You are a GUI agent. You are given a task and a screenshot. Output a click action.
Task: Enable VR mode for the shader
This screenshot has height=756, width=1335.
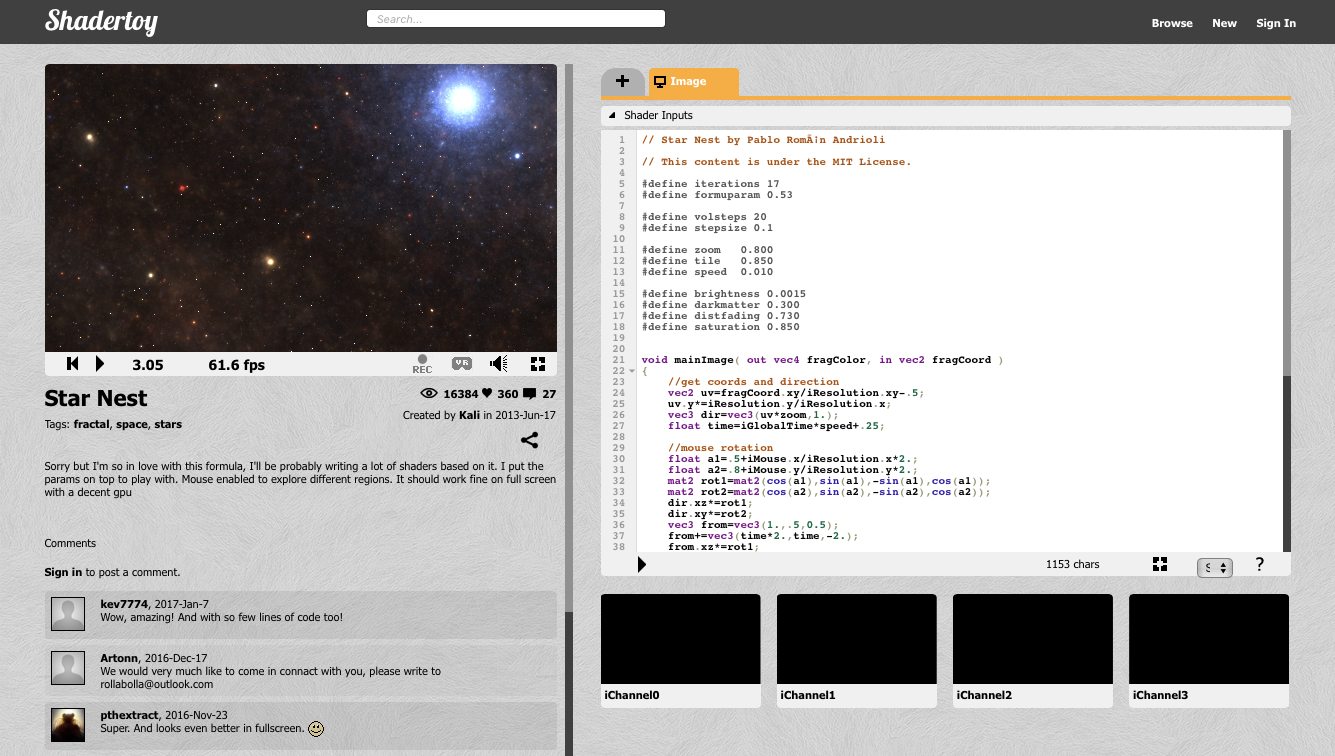(x=461, y=364)
